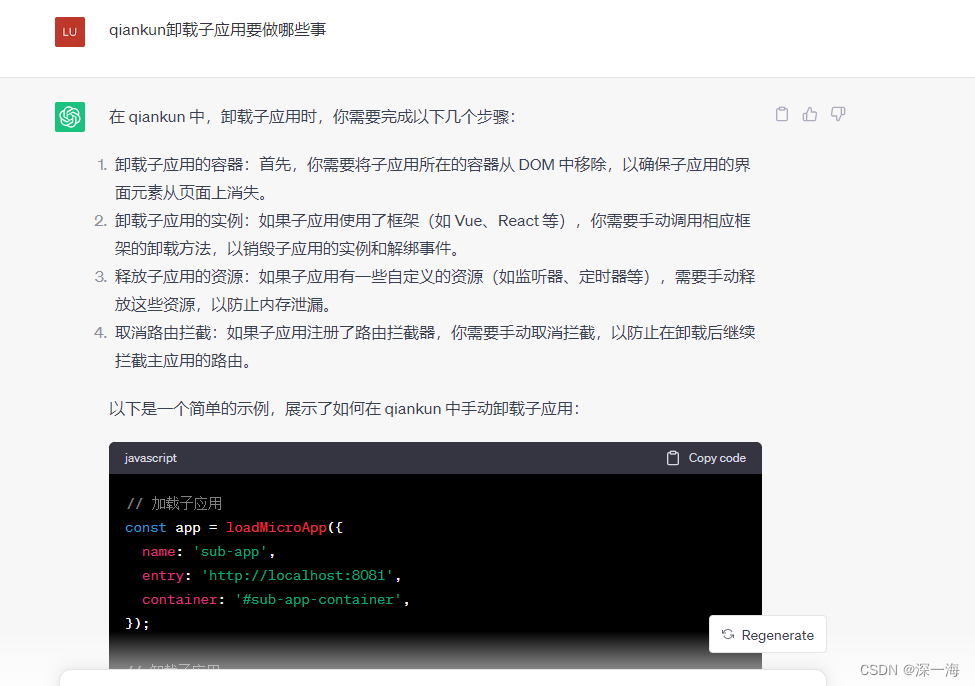Image resolution: width=975 pixels, height=686 pixels.
Task: Click list item 1 卸载子应用的容器
Action: [433, 178]
